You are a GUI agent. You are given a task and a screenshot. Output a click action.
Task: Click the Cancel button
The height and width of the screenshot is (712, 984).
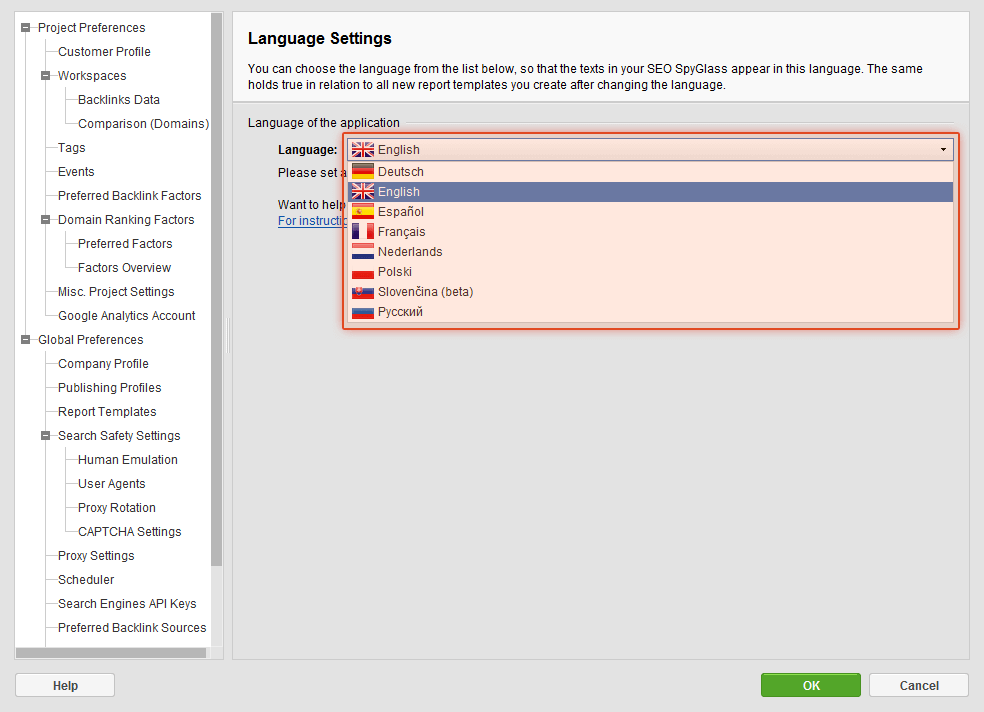click(918, 685)
